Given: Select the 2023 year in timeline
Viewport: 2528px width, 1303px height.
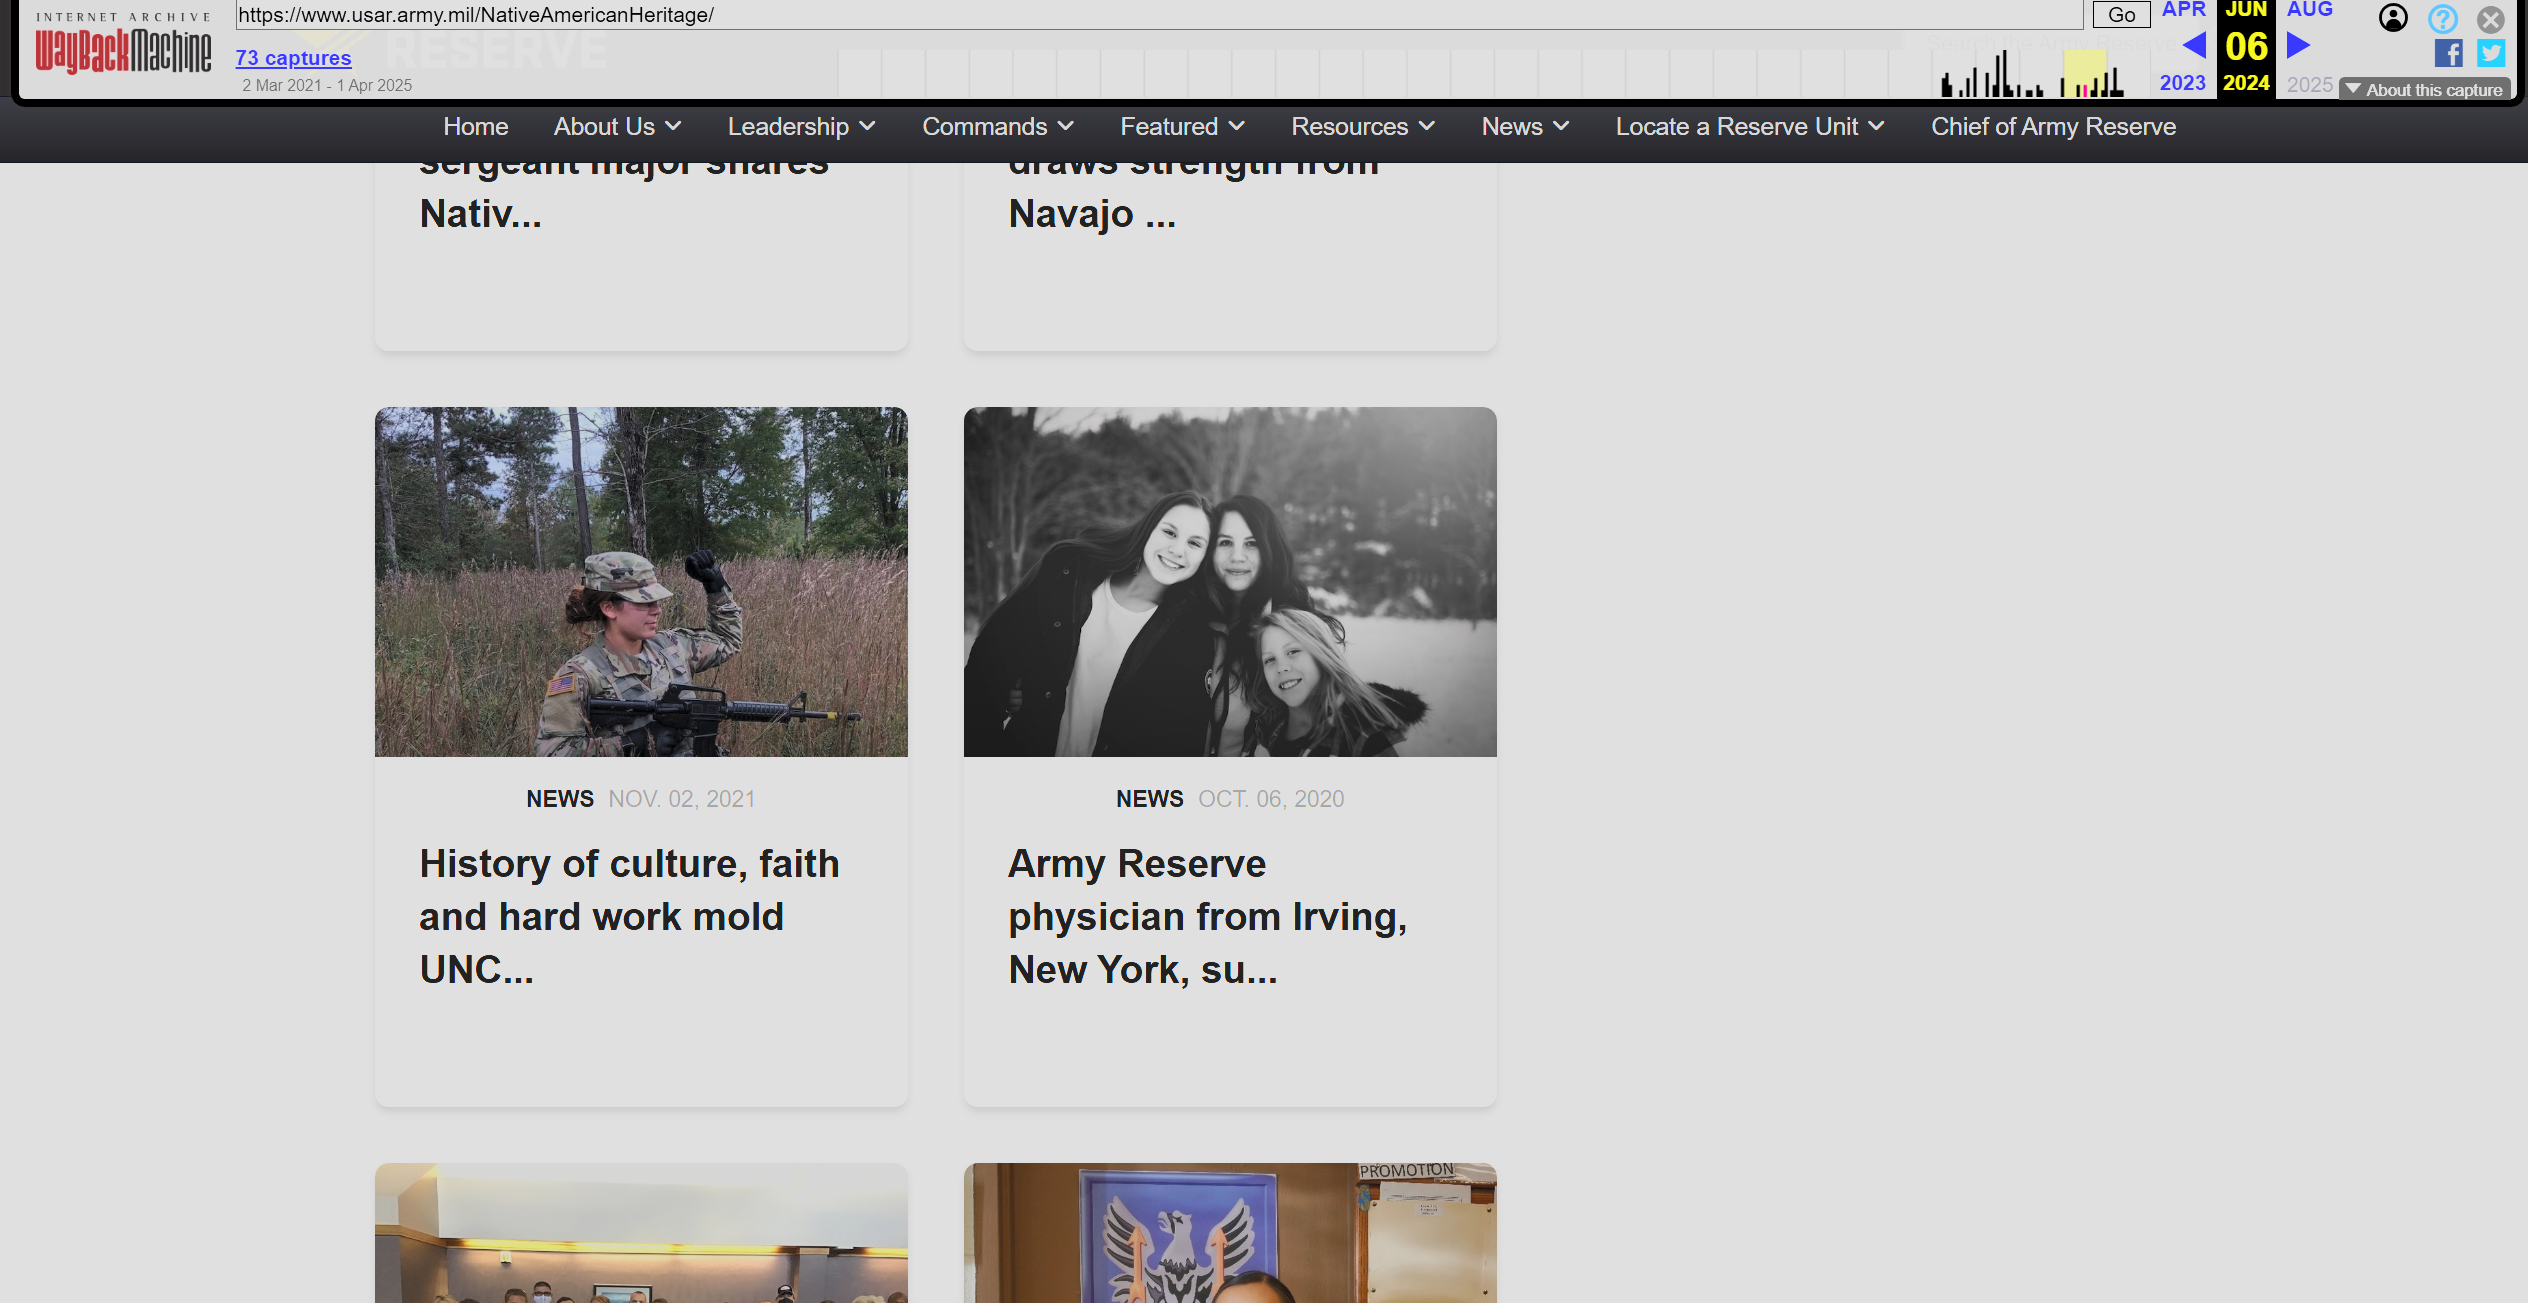Looking at the screenshot, I should 2182,83.
